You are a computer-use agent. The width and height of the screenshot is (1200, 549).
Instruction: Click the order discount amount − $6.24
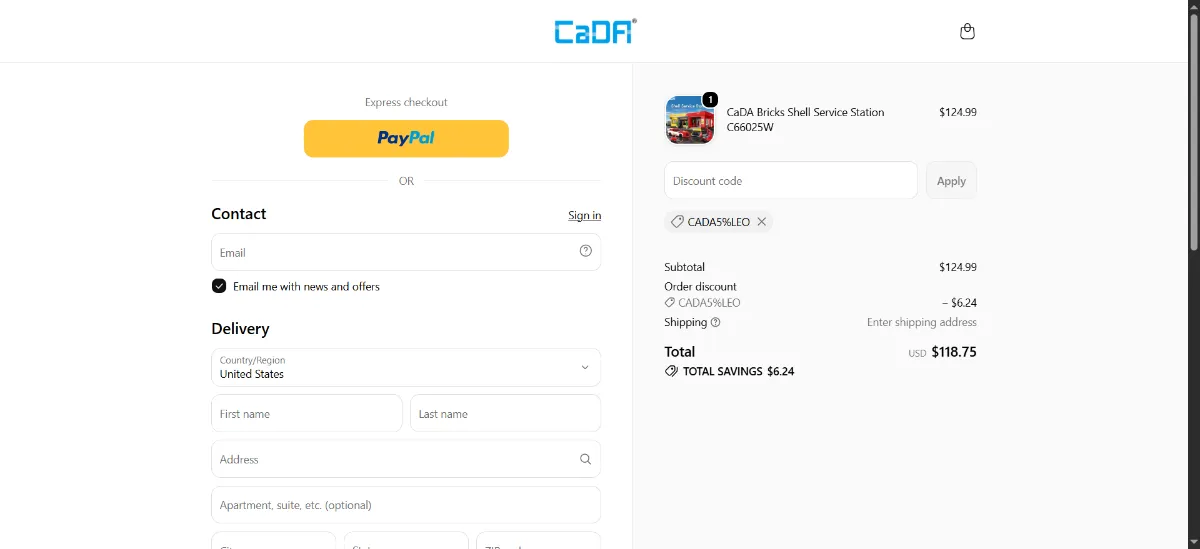(x=959, y=303)
